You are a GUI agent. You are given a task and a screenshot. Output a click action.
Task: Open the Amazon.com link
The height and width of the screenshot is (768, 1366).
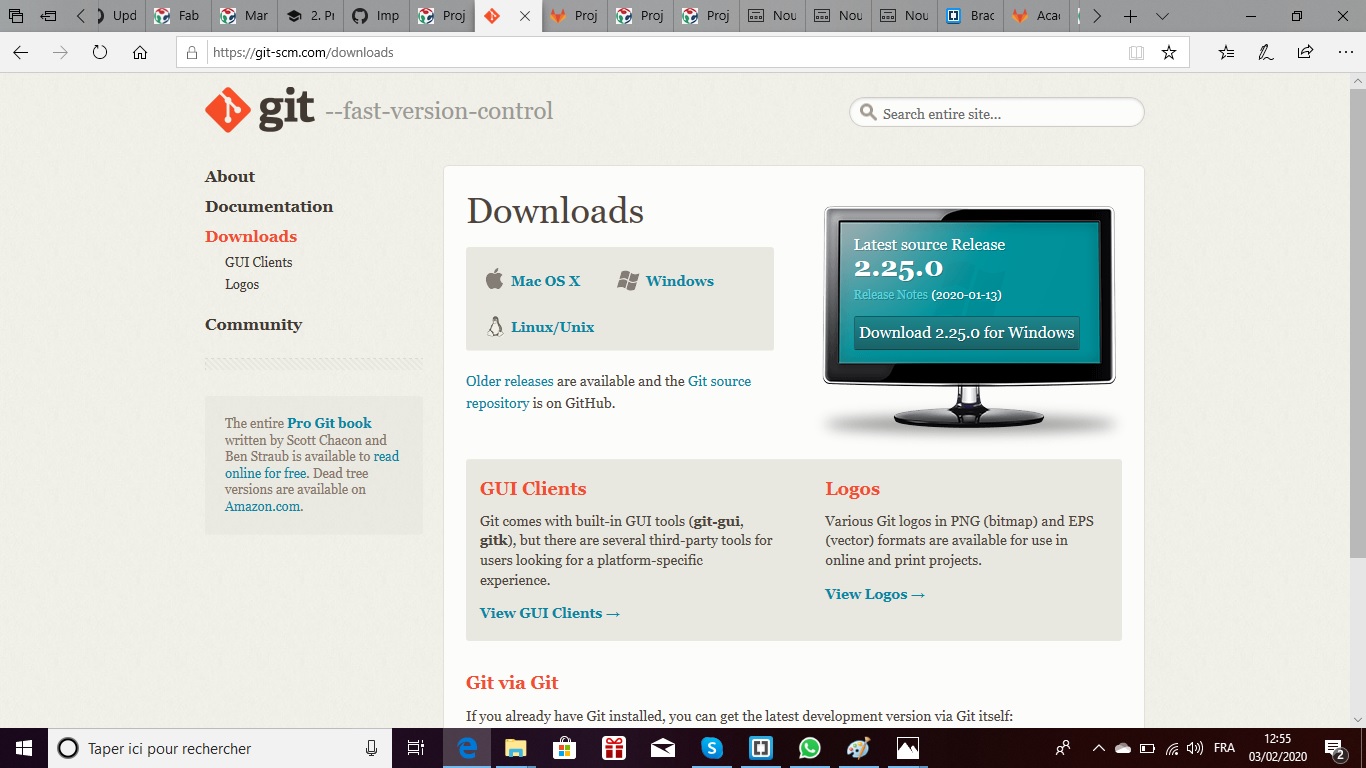coord(263,506)
